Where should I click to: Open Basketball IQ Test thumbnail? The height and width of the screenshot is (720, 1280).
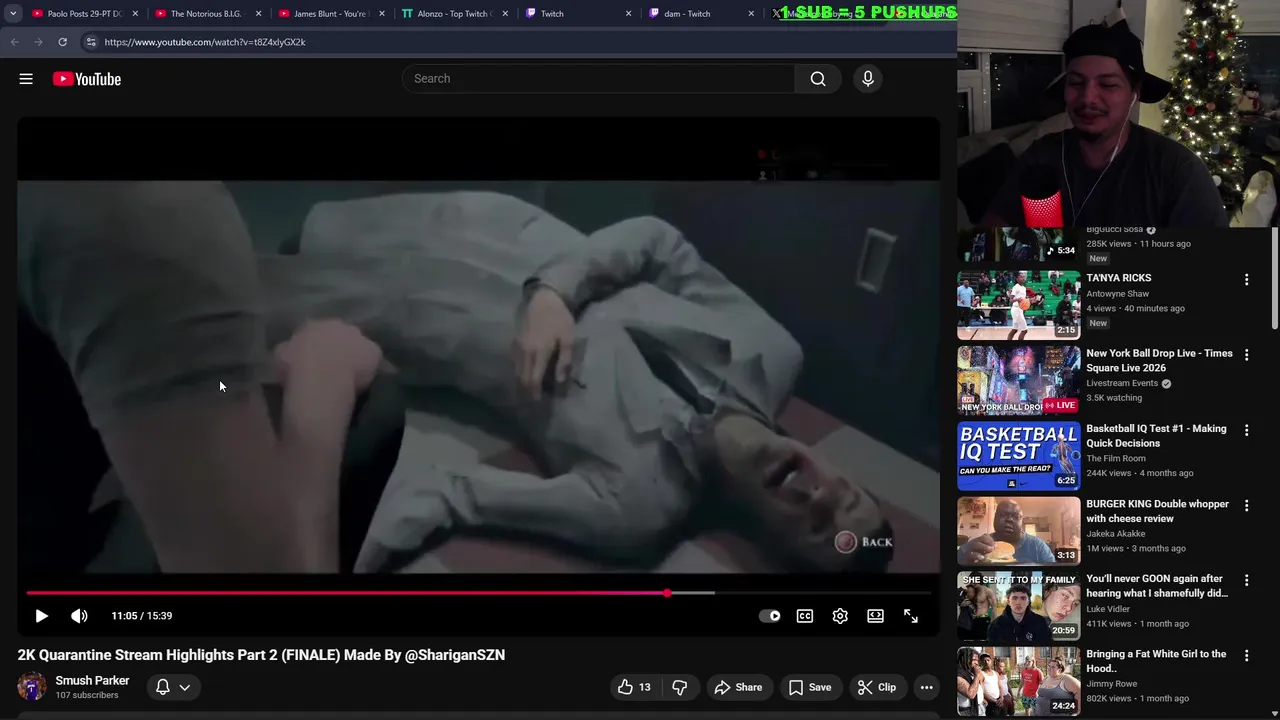[1018, 456]
